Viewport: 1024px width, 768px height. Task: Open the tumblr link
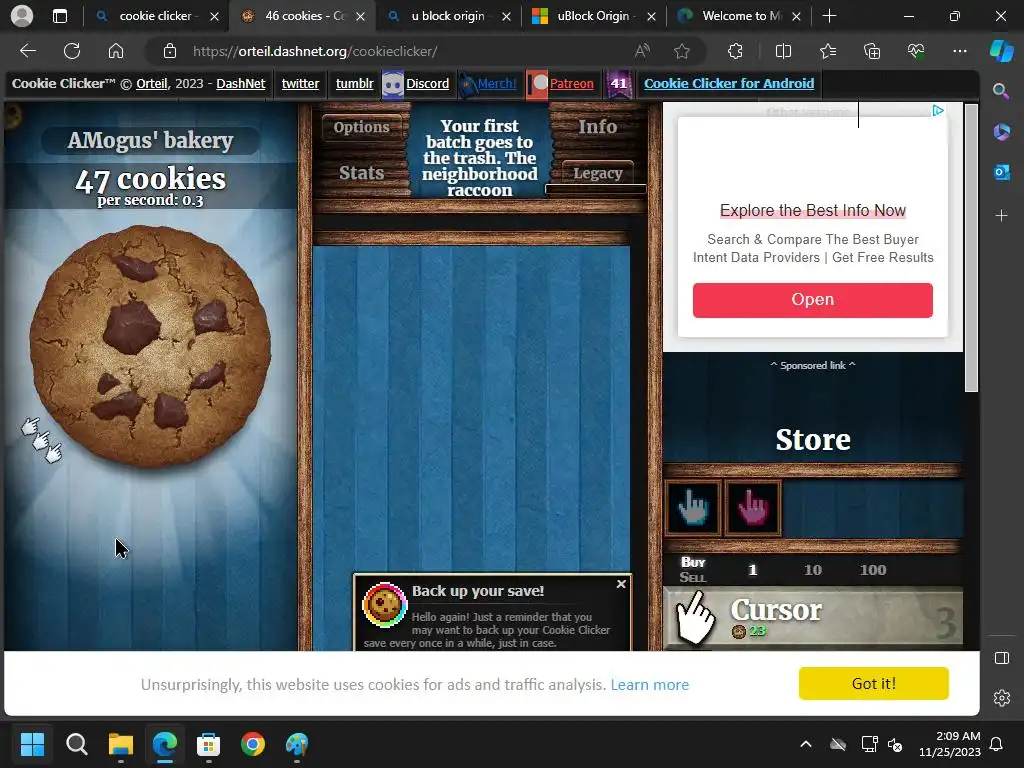click(x=355, y=84)
